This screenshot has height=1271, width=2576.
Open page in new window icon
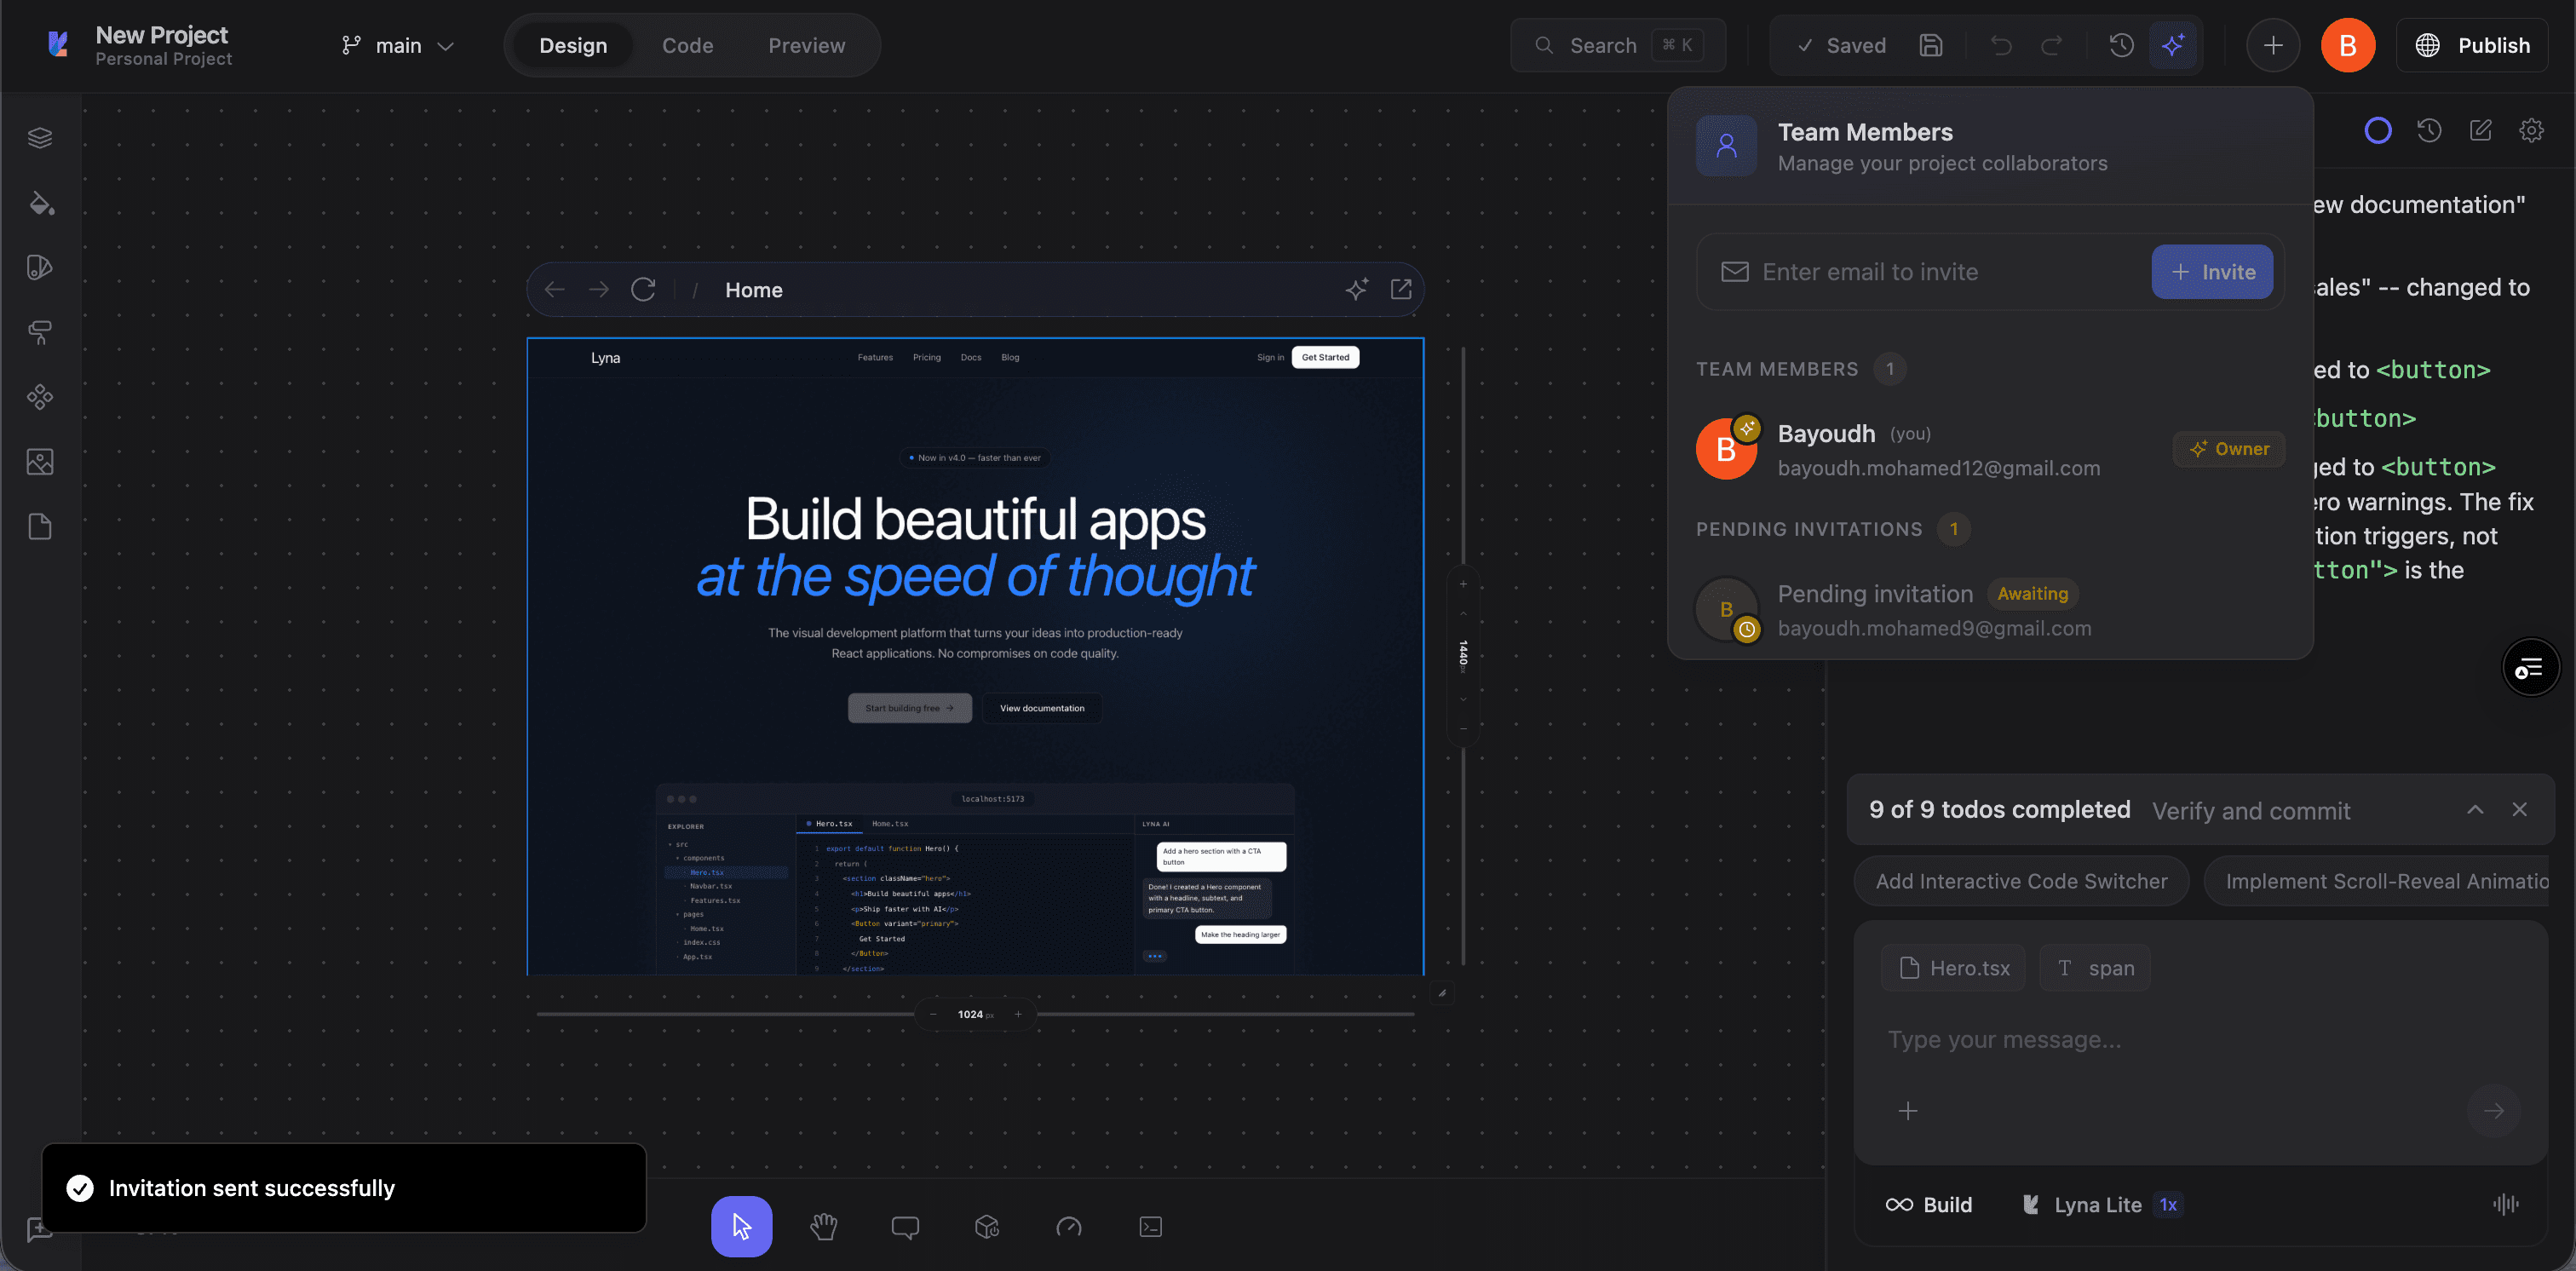[1401, 290]
